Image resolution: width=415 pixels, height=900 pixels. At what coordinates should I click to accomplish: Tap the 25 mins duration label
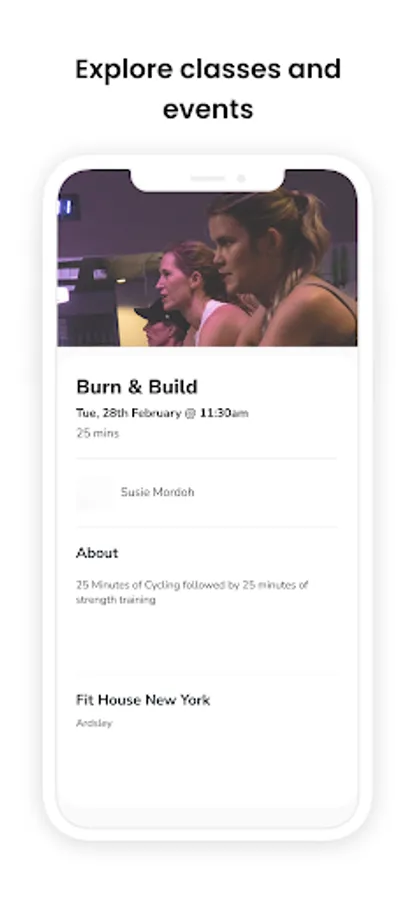pyautogui.click(x=98, y=433)
